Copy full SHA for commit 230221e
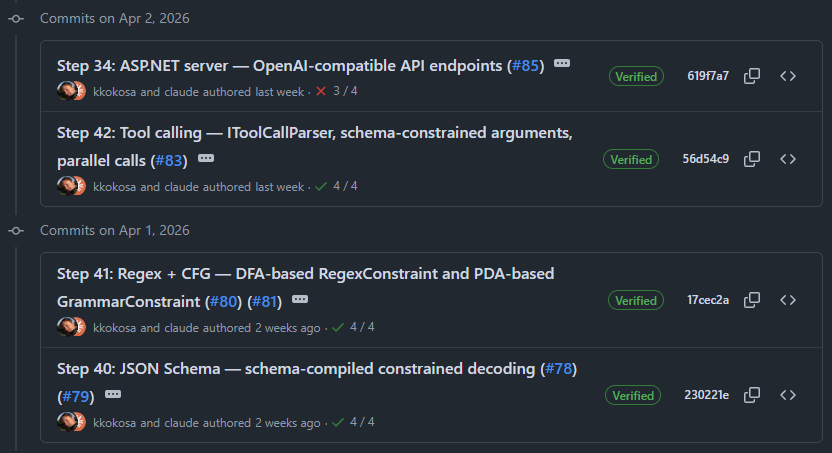832x453 pixels. coord(753,395)
